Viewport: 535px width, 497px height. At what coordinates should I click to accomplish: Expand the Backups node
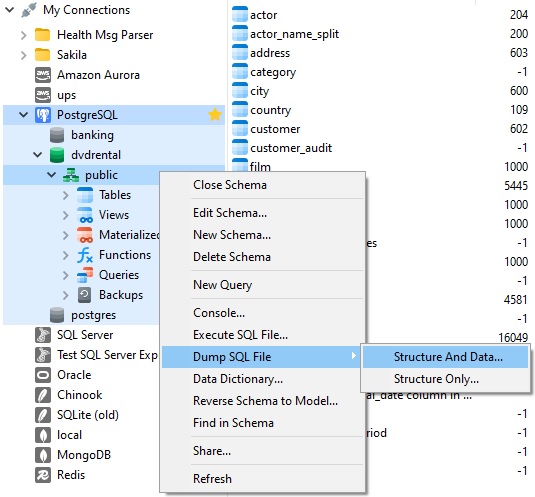(66, 295)
